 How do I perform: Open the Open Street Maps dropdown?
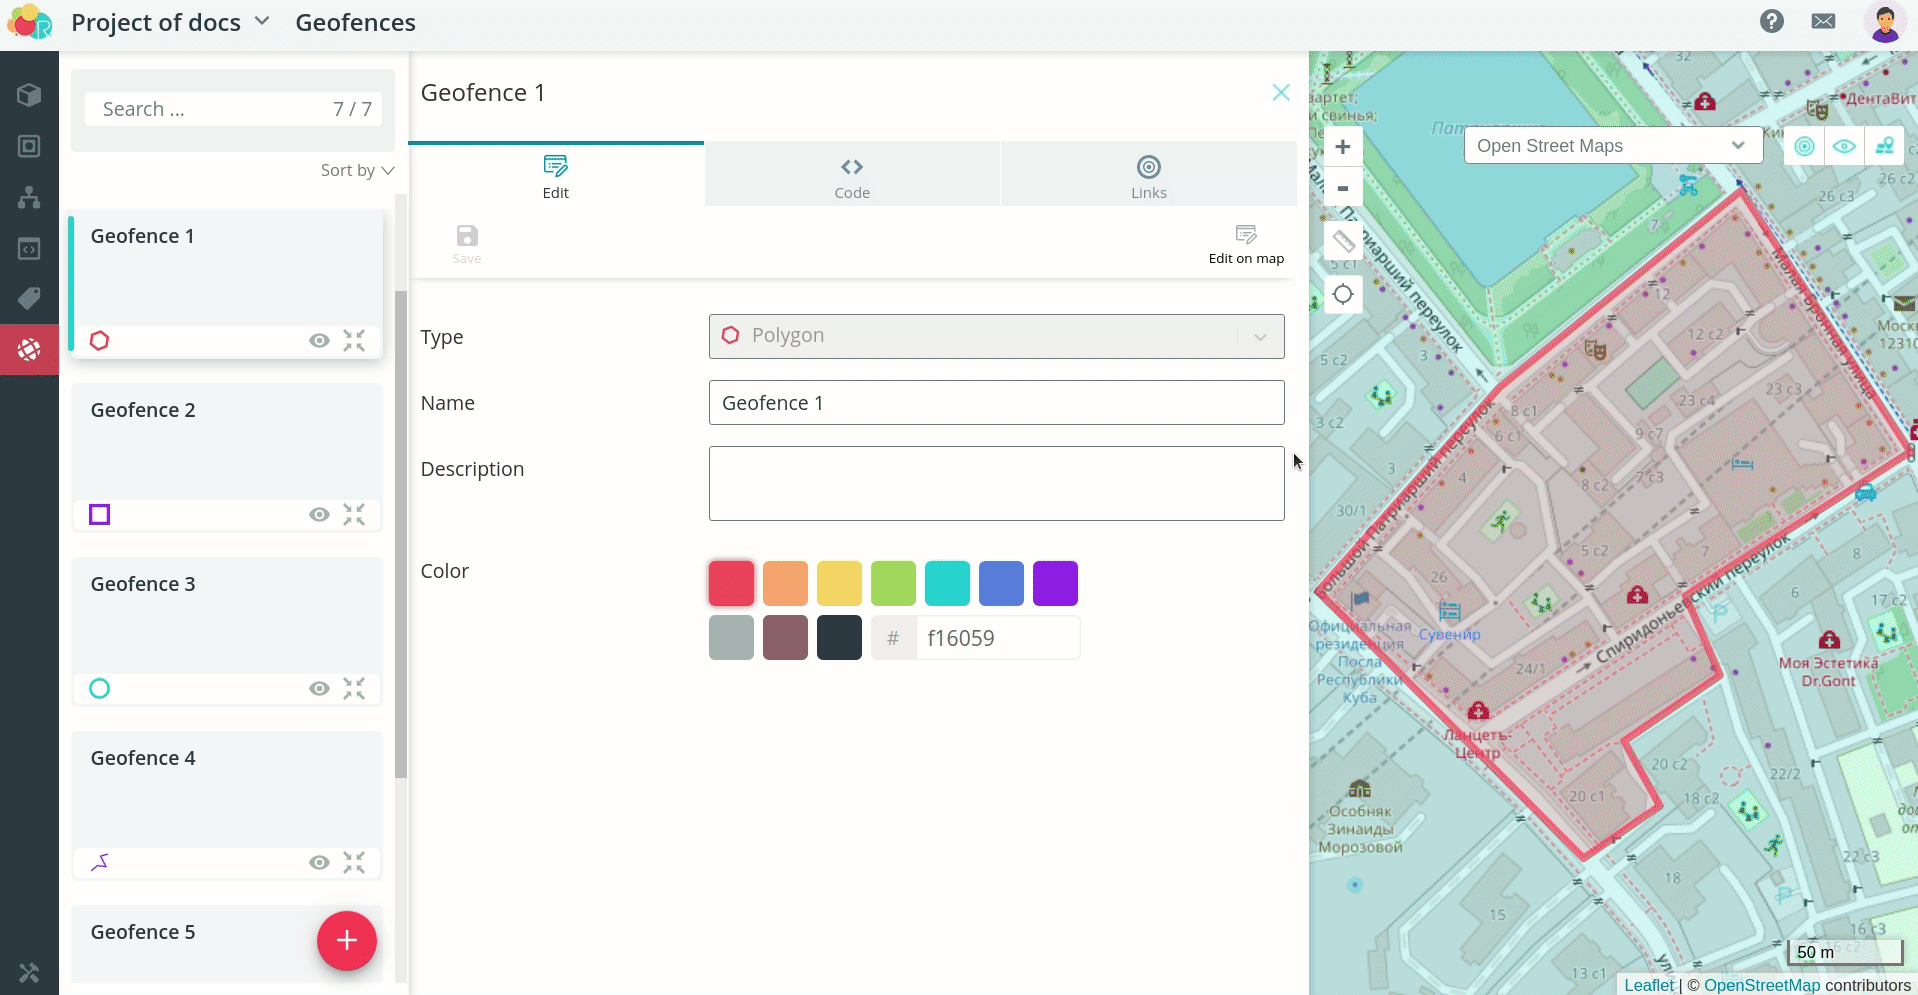(1610, 146)
